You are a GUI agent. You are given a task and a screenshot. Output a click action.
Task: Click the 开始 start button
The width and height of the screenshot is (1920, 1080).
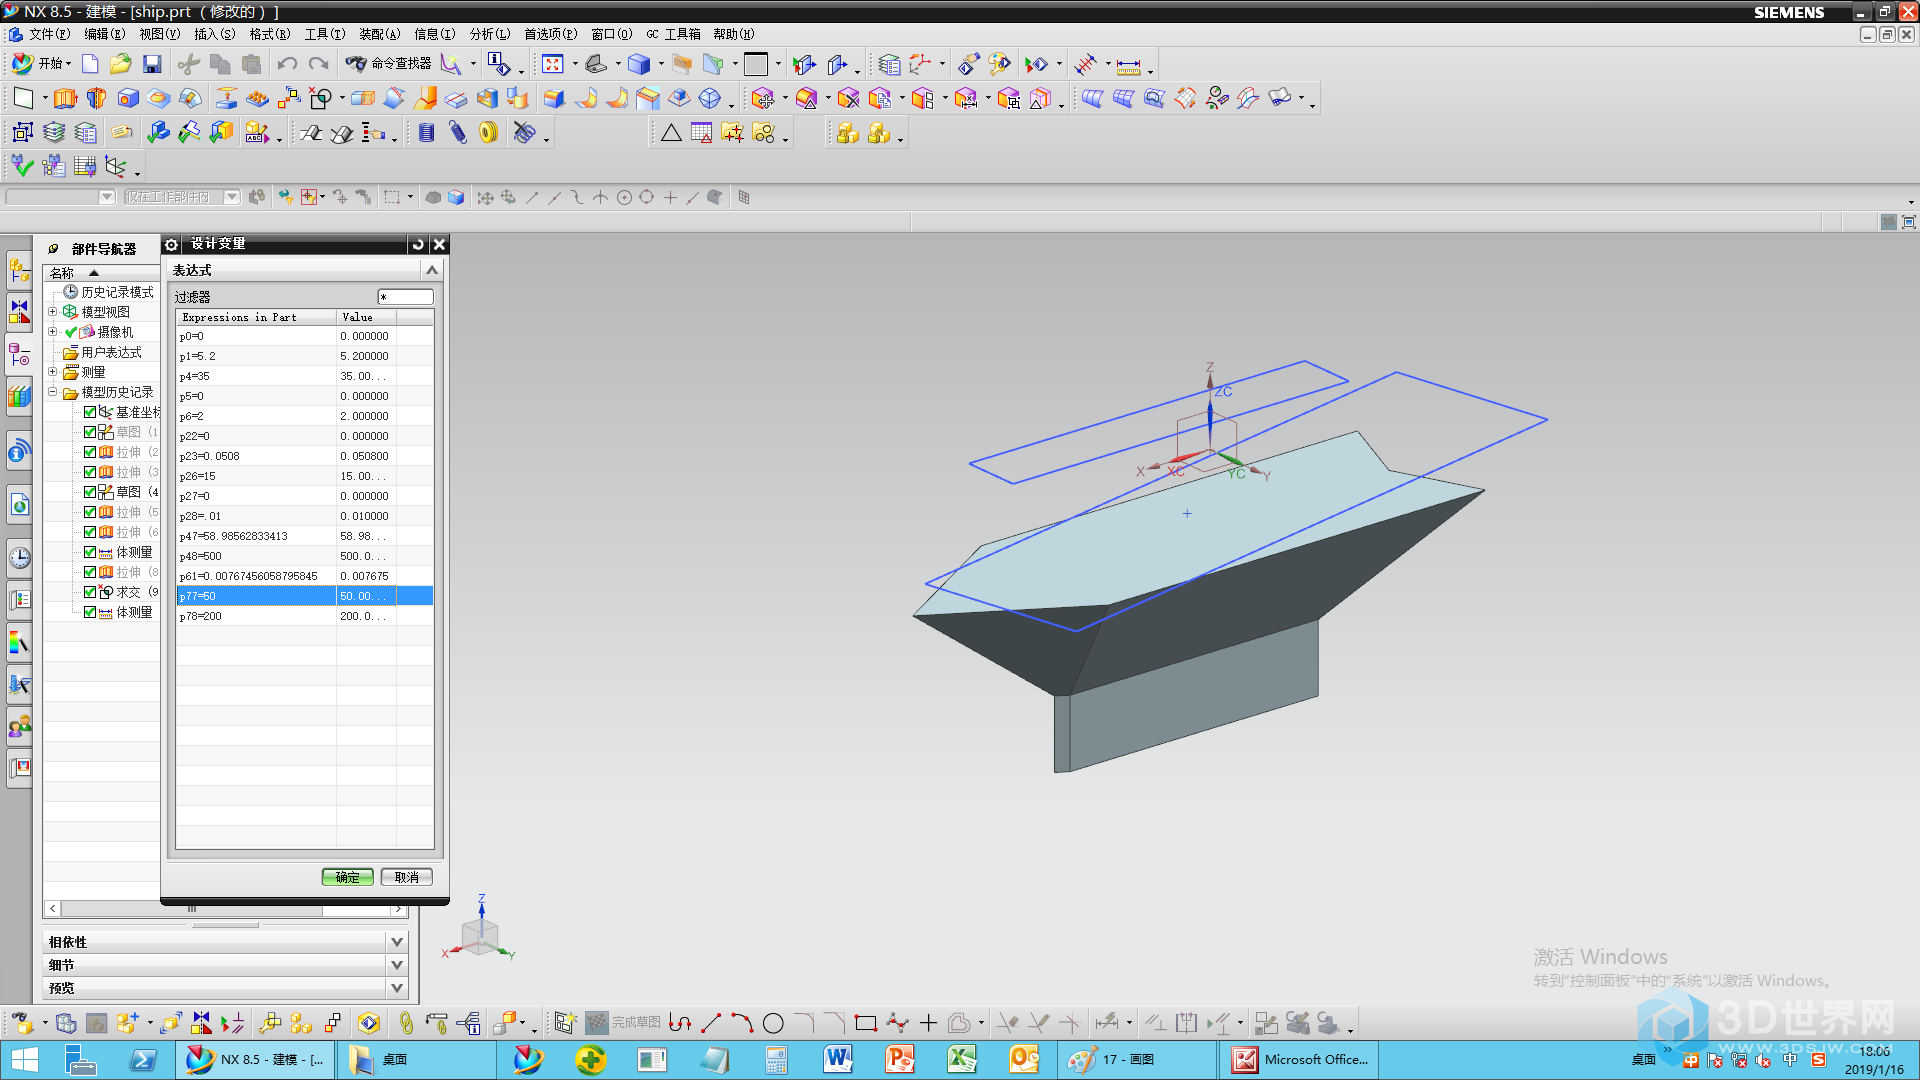click(41, 64)
